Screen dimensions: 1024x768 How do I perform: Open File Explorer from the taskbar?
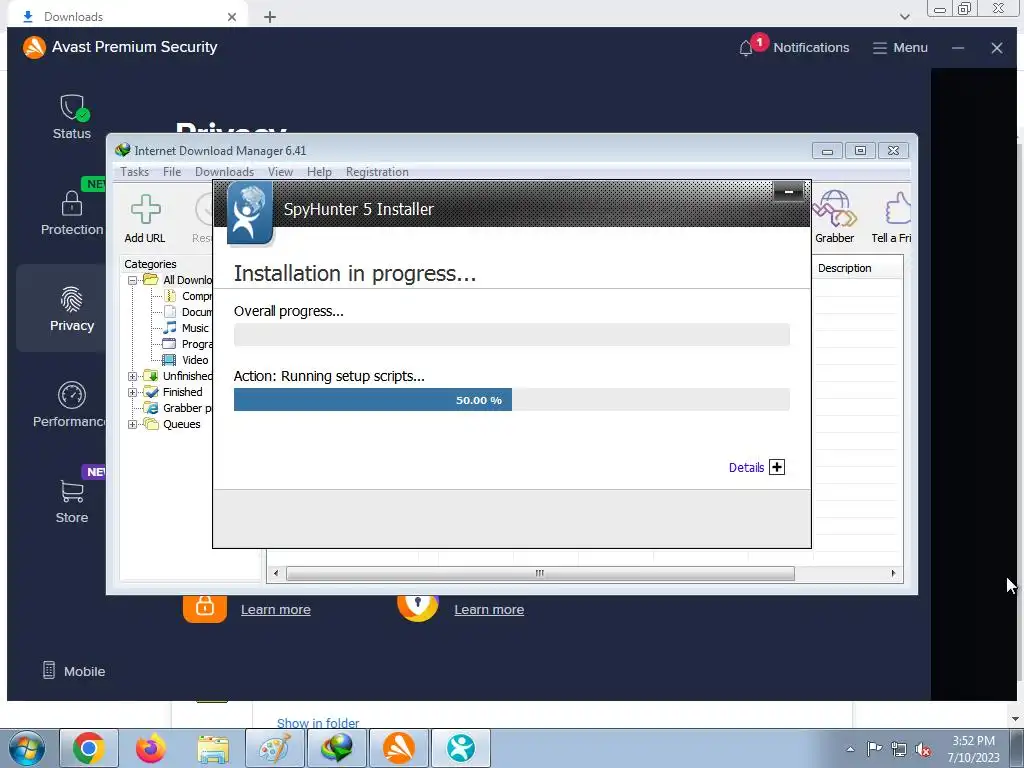(213, 748)
